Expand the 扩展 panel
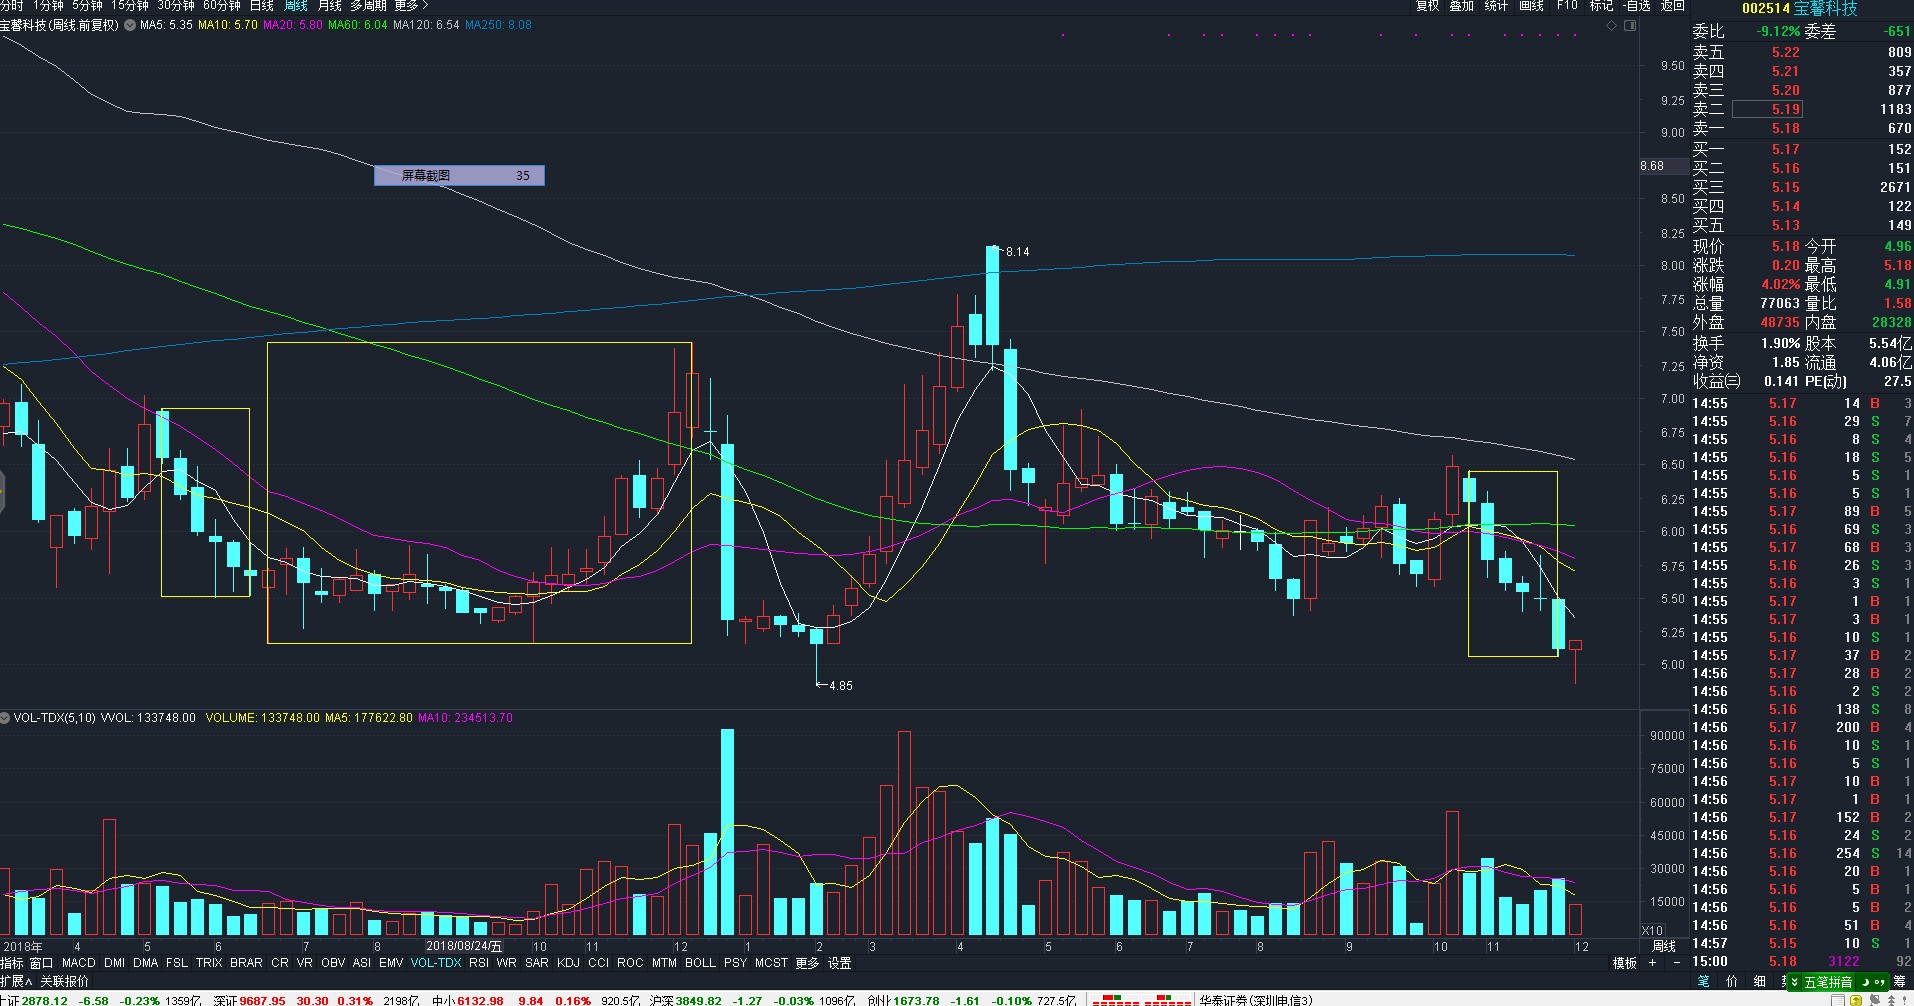This screenshot has height=1006, width=1914. pyautogui.click(x=16, y=981)
